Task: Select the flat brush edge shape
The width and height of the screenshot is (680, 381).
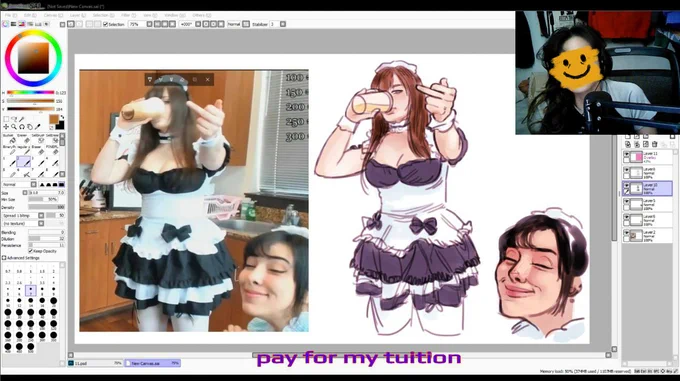Action: coord(62,185)
